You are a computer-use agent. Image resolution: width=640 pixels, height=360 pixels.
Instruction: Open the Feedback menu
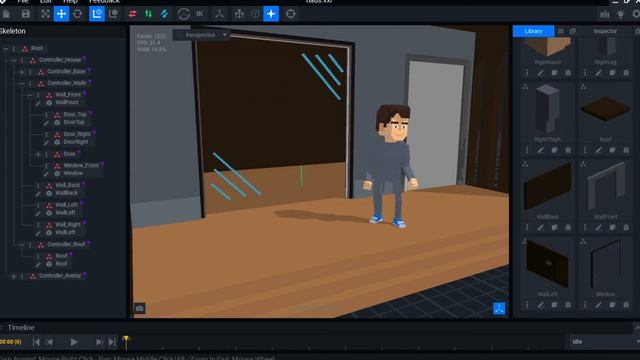tap(104, 2)
